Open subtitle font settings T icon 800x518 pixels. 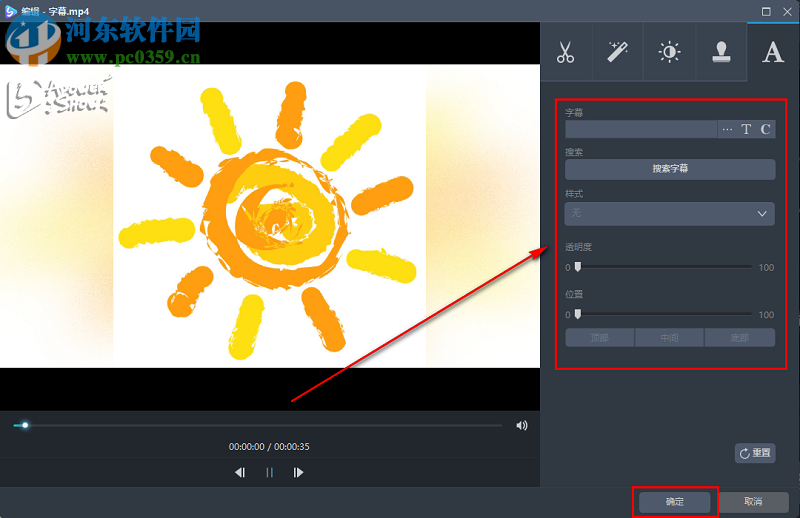746,129
